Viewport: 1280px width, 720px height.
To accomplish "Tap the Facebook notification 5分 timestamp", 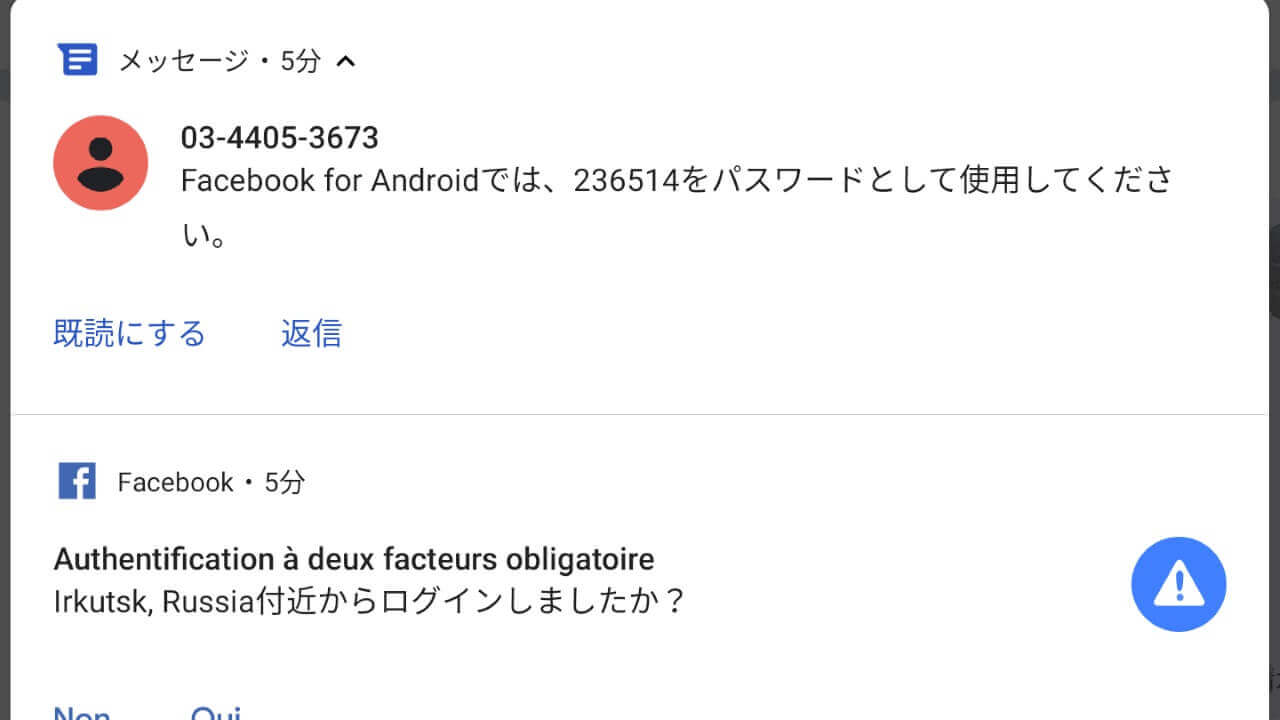I will [x=285, y=483].
